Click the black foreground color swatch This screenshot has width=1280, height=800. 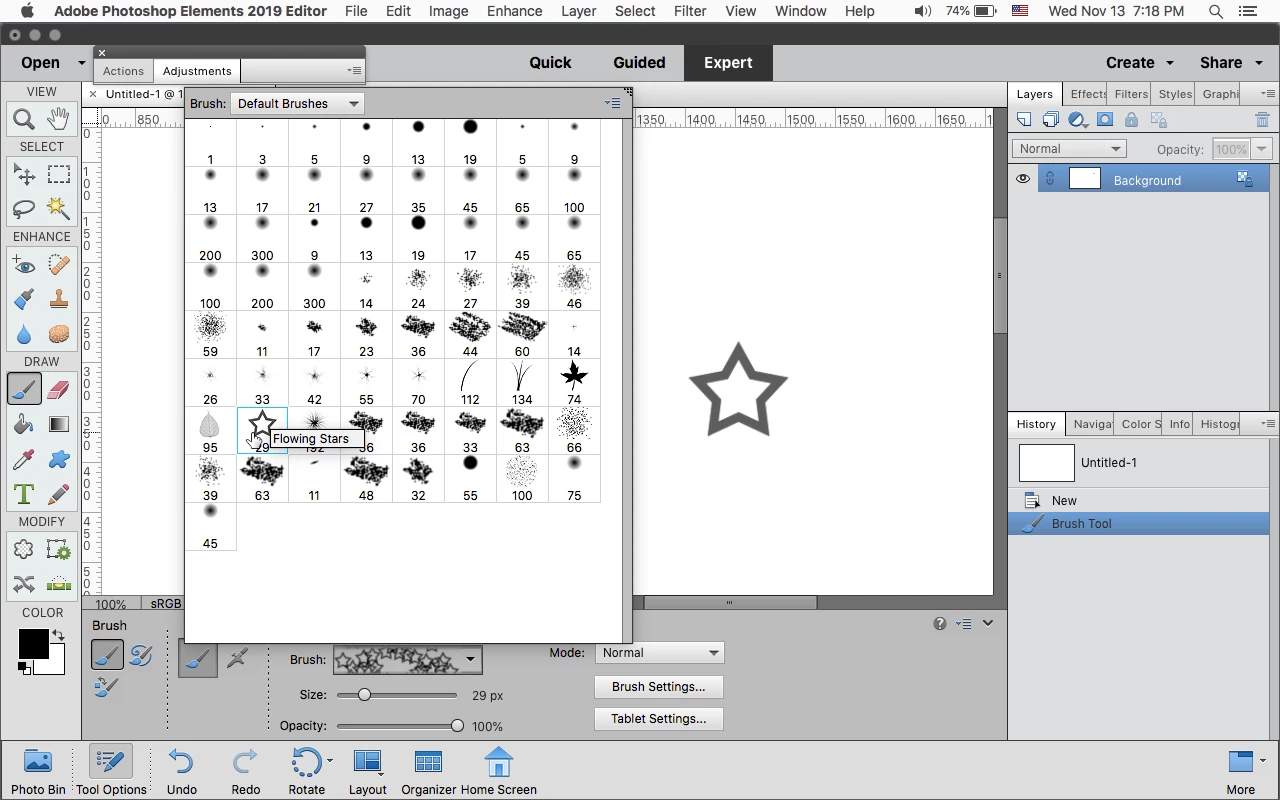coord(33,644)
